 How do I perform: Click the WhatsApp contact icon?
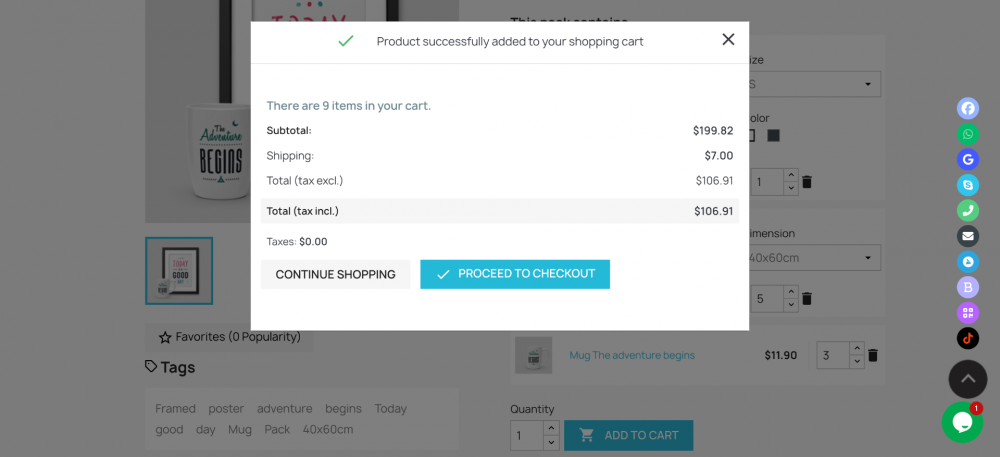click(x=967, y=134)
